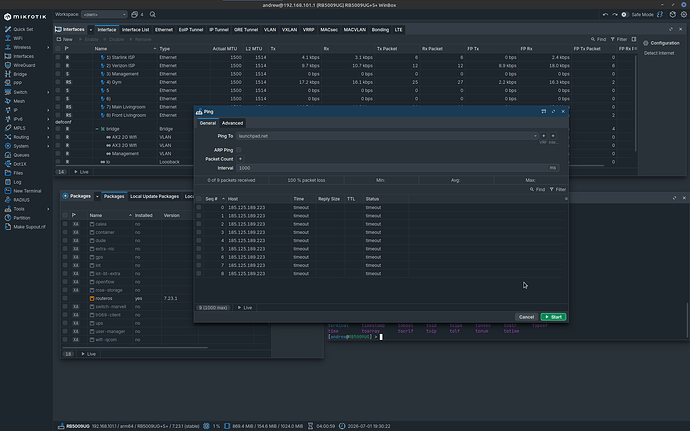Open the Log sidebar entry
This screenshot has width=690, height=431.
pyautogui.click(x=17, y=182)
